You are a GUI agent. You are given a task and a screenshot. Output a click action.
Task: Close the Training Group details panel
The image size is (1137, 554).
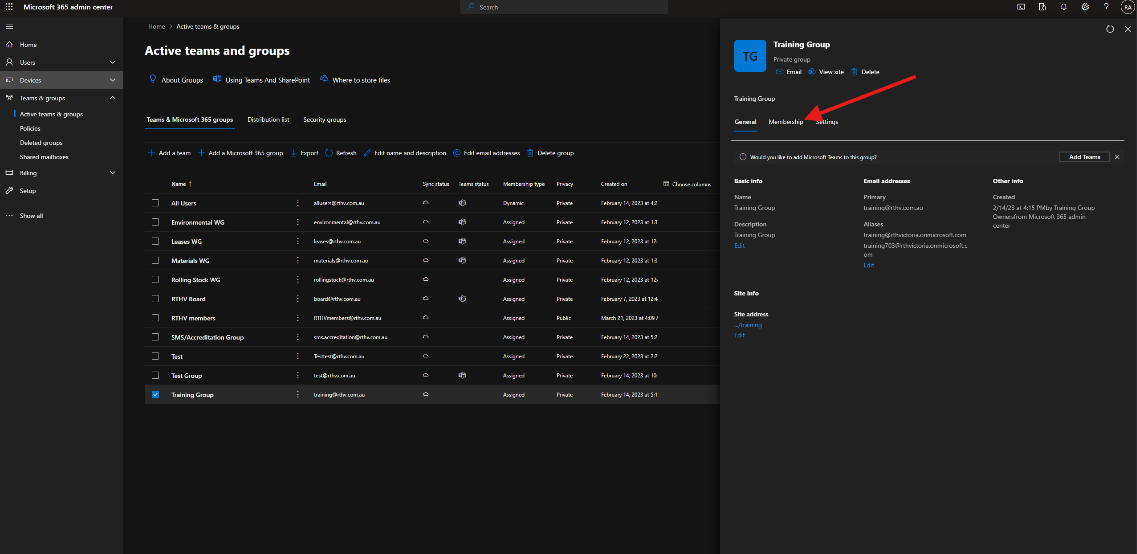[x=1127, y=29]
